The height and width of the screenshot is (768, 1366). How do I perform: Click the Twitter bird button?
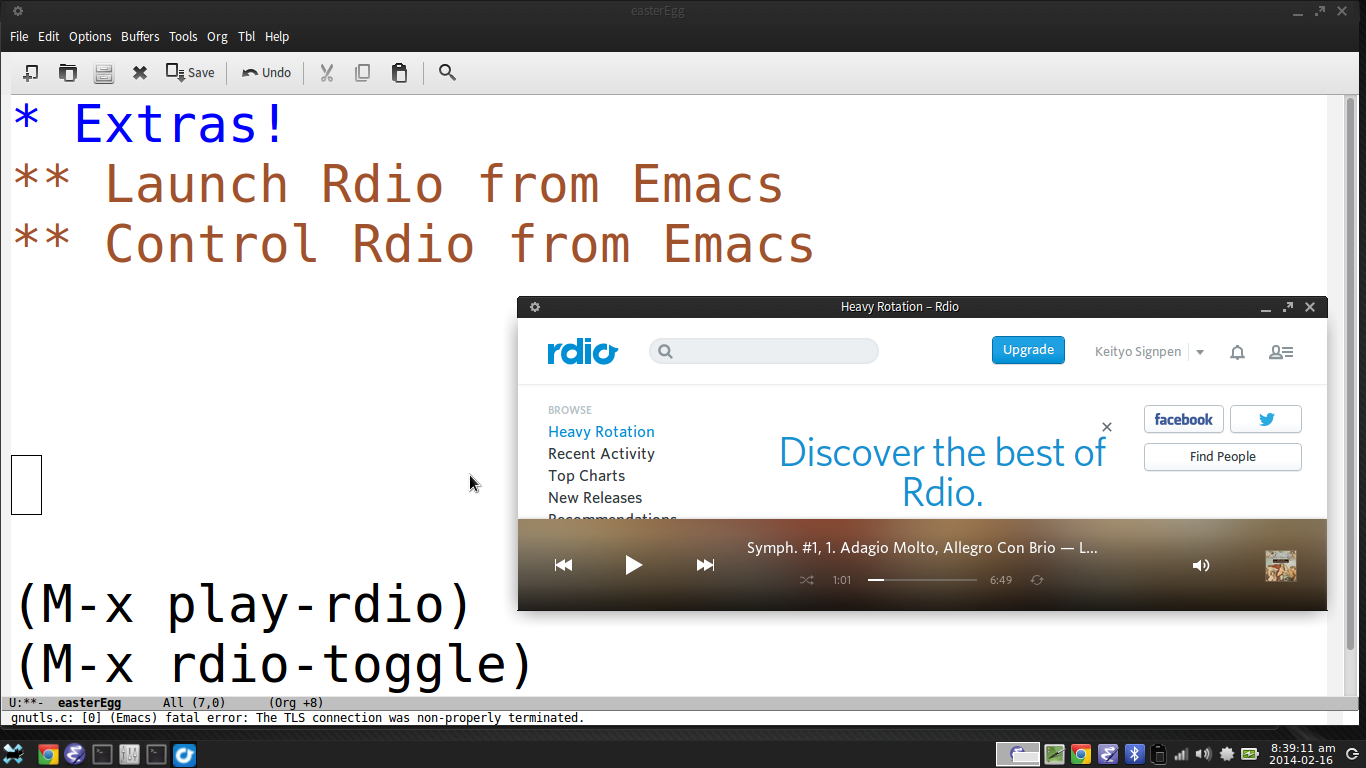1266,419
